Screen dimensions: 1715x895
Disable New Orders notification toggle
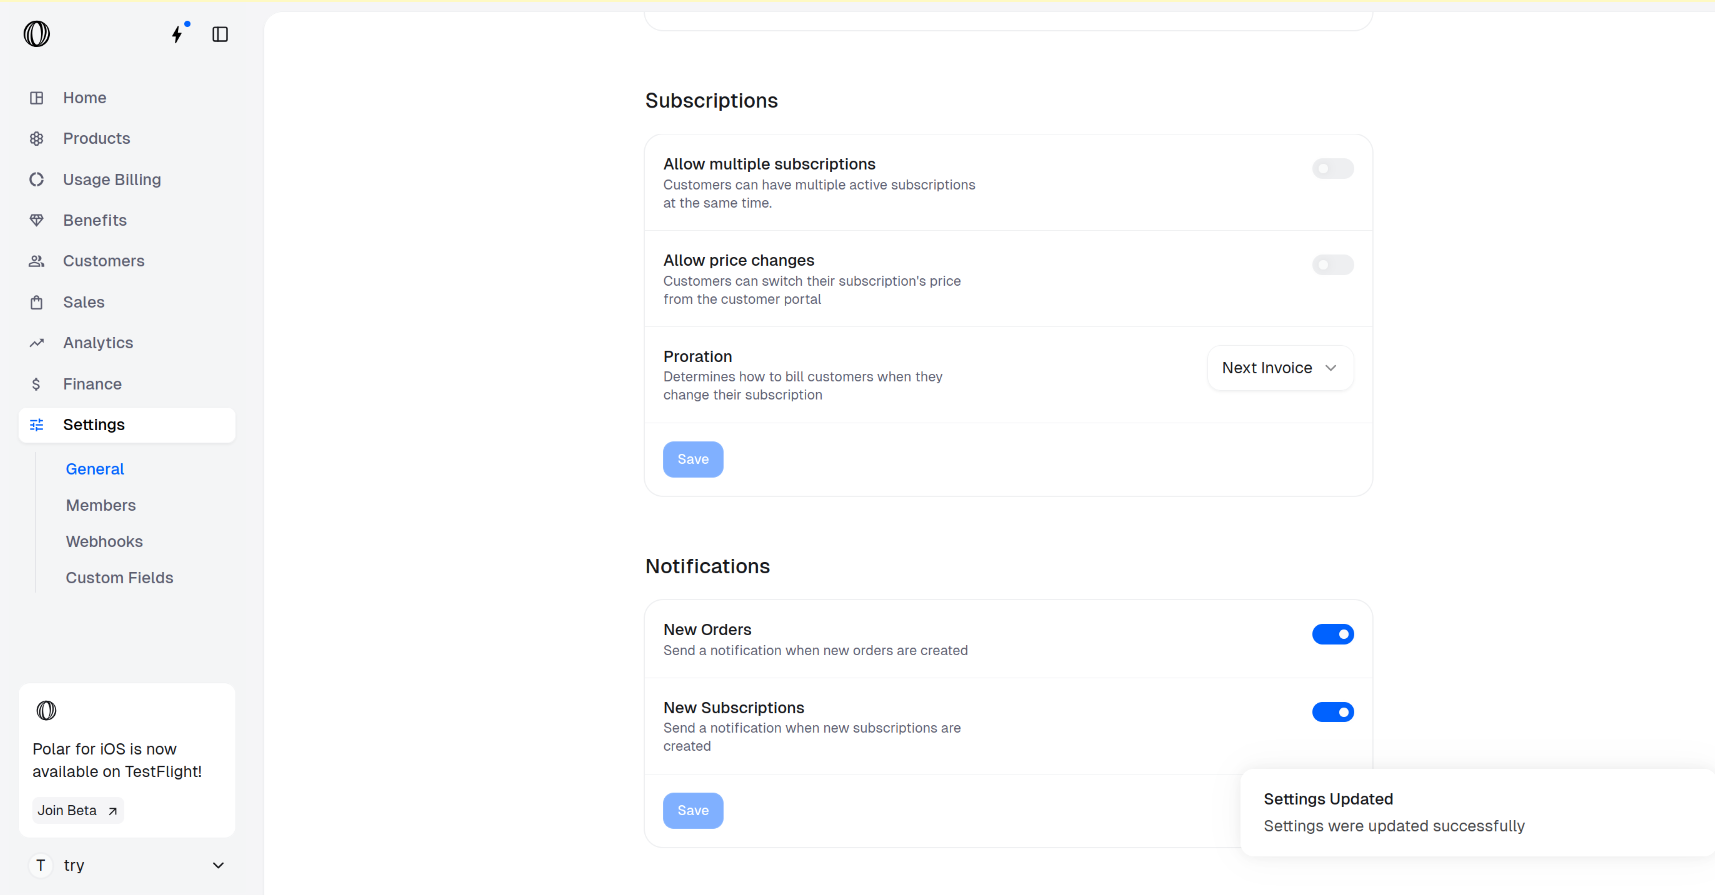click(1332, 634)
